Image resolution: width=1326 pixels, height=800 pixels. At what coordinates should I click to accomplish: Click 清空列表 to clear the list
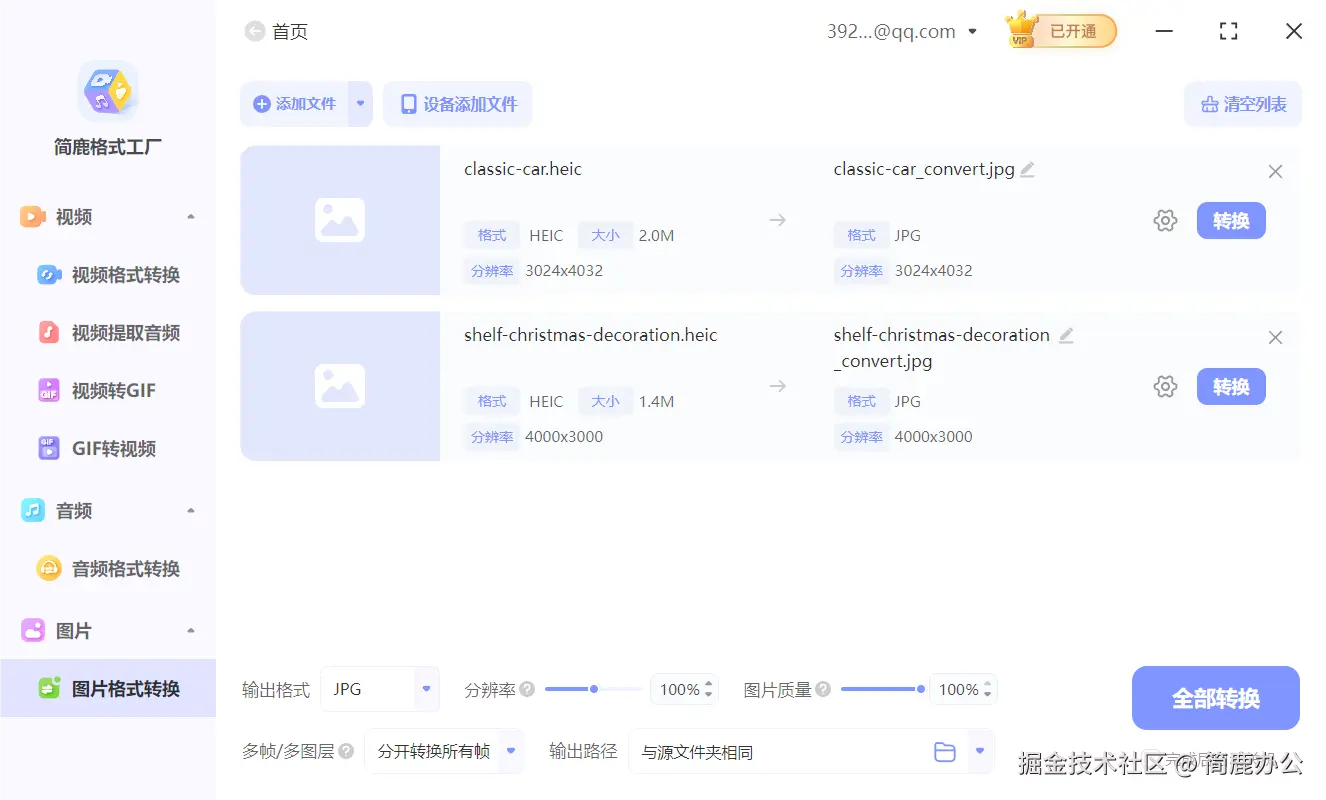tap(1242, 103)
